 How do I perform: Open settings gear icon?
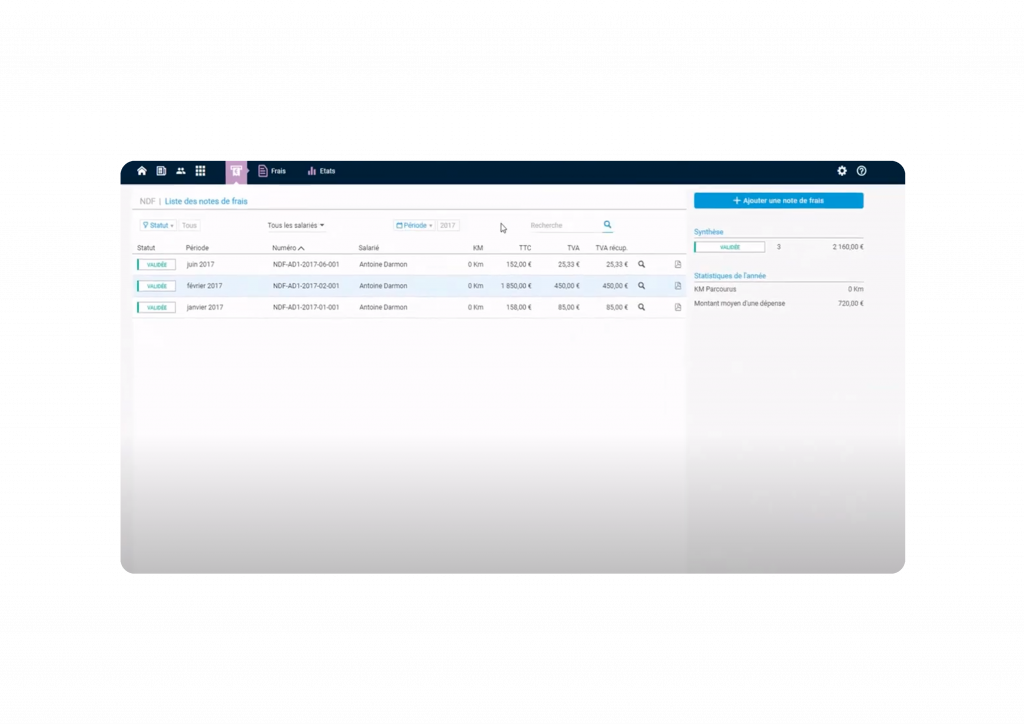pos(842,171)
